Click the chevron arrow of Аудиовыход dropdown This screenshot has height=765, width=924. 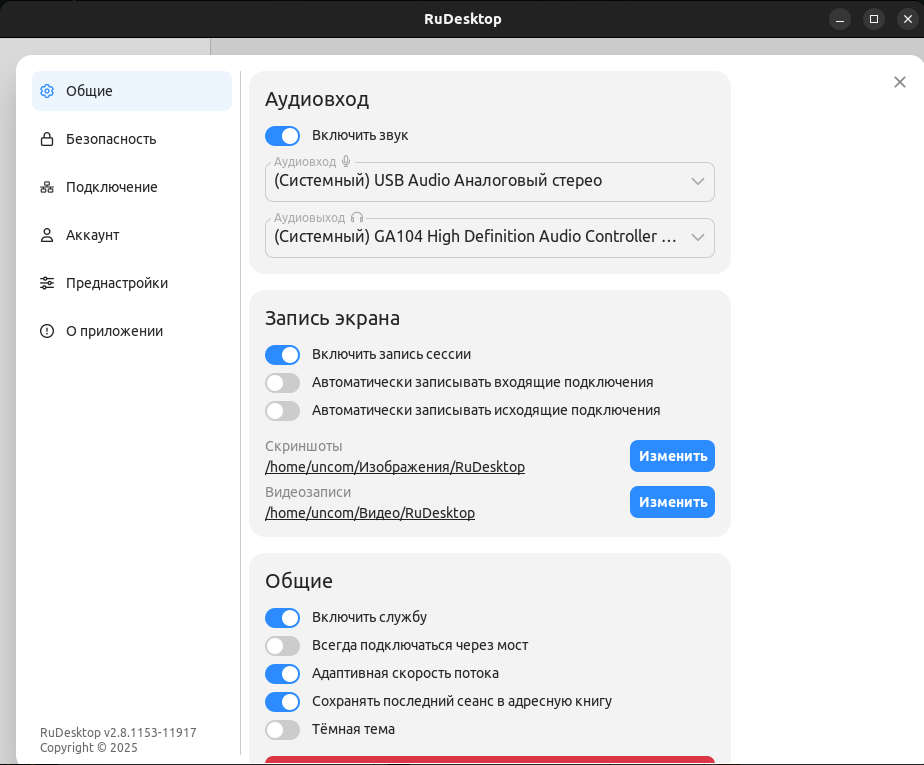698,238
